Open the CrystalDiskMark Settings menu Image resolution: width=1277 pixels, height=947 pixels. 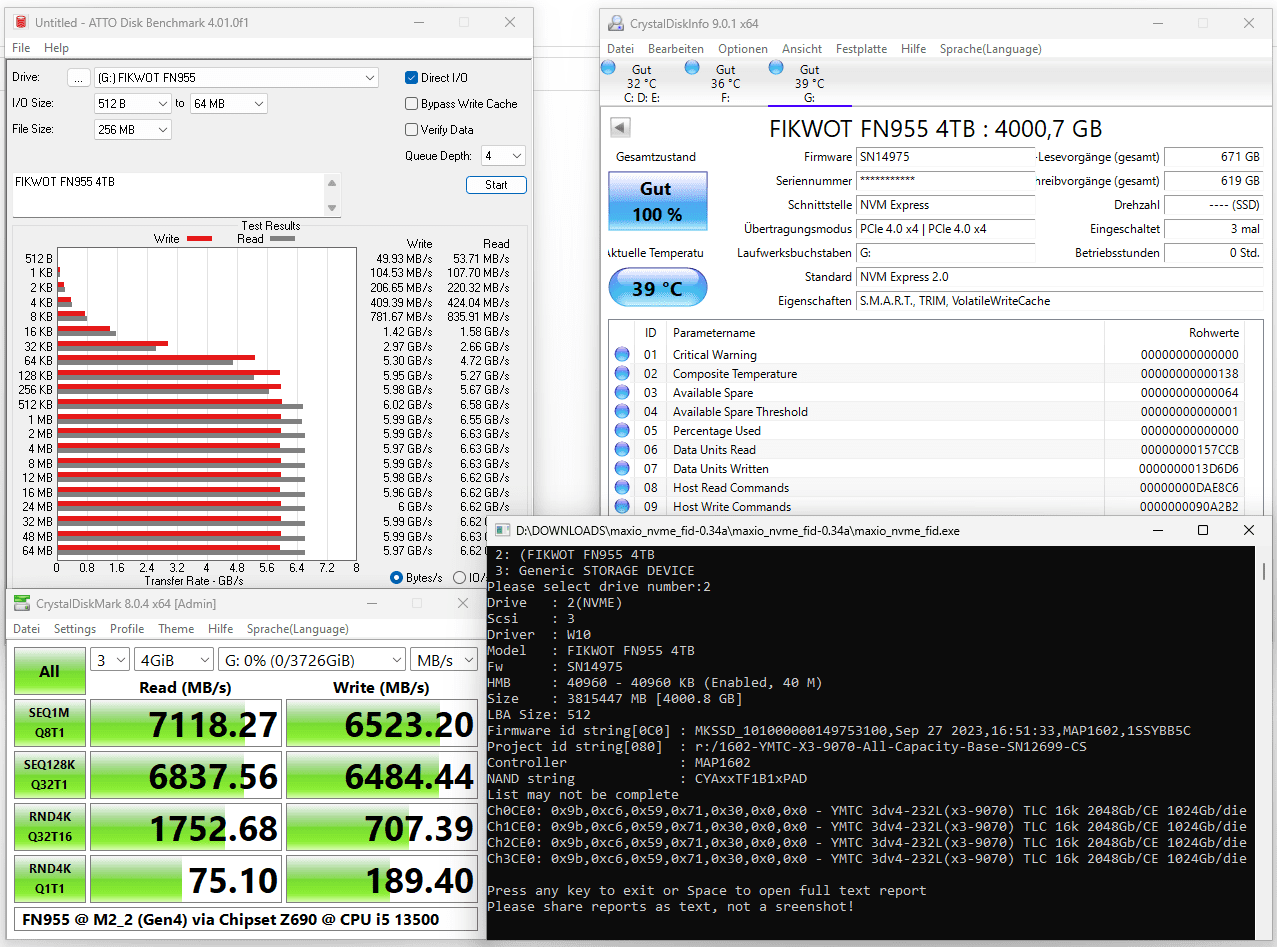(75, 629)
